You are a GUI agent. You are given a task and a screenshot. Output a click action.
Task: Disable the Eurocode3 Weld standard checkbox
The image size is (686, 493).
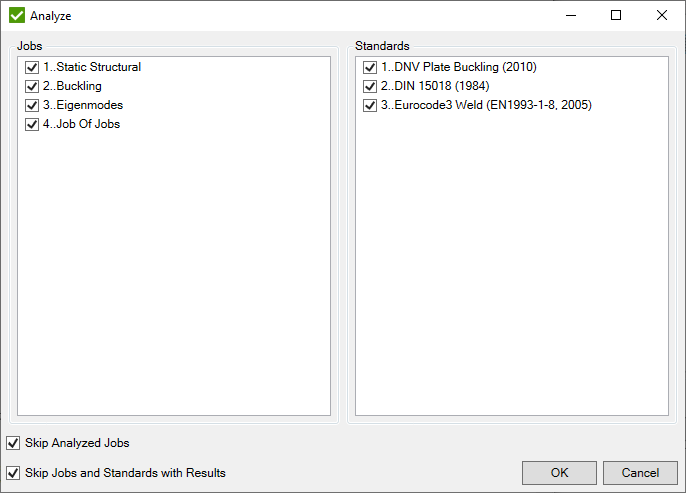[x=370, y=105]
